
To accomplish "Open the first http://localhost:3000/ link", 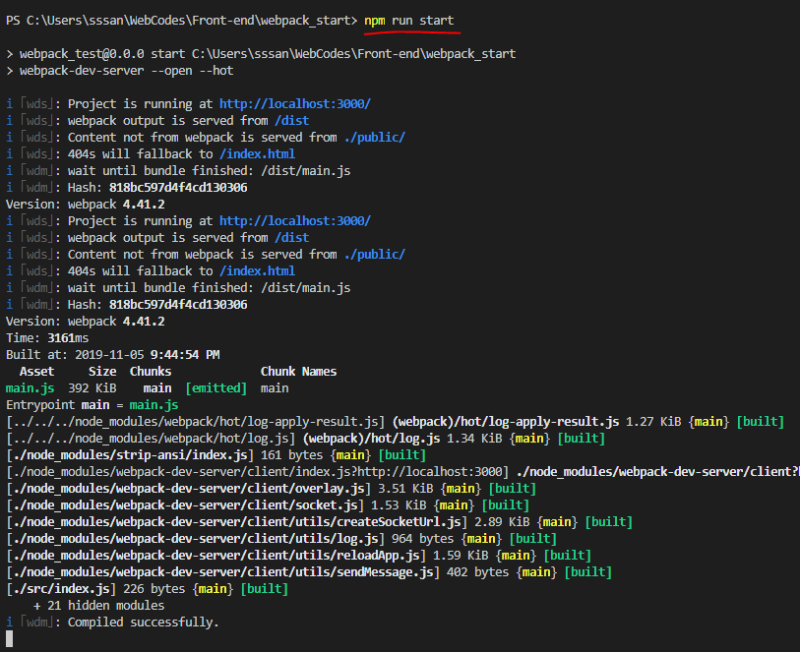I will (x=295, y=104).
